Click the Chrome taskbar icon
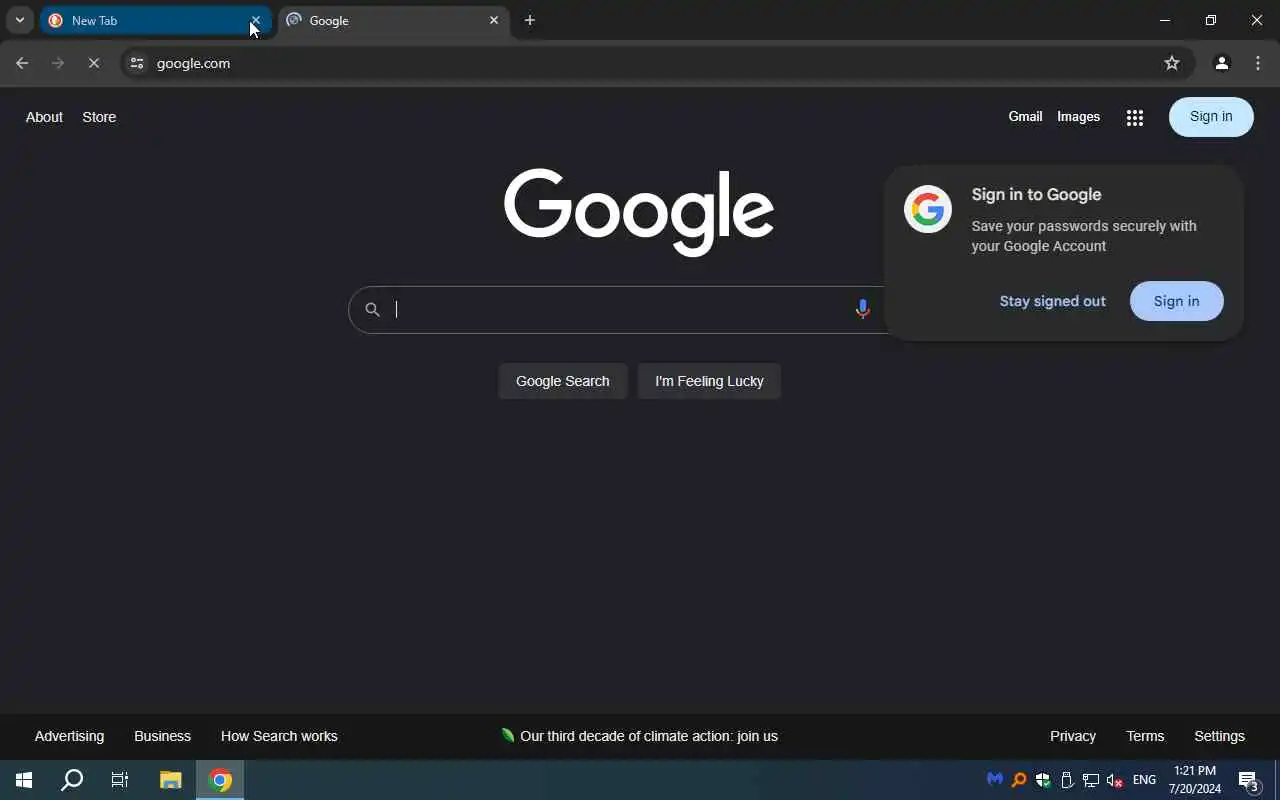 point(220,780)
